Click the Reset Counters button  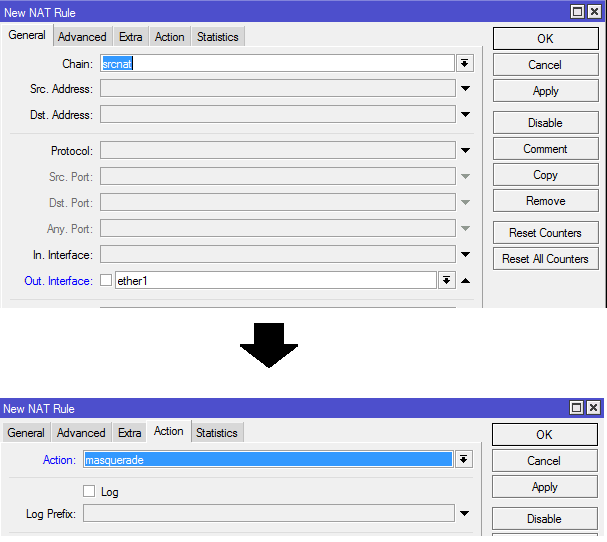545,233
